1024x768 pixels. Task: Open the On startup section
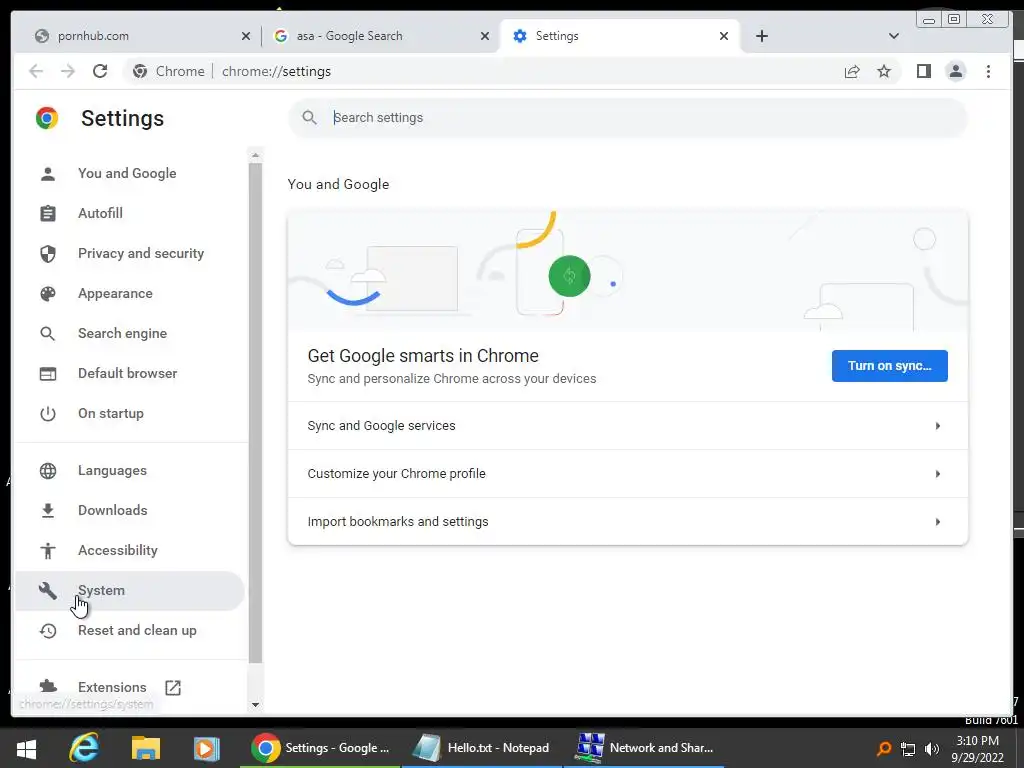[129, 413]
